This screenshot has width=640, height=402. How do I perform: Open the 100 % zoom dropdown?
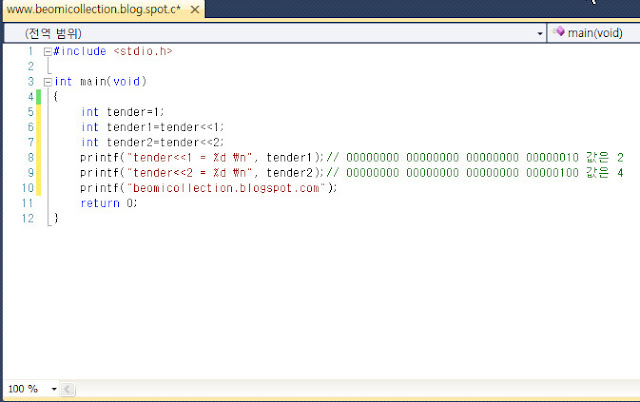tap(54, 389)
